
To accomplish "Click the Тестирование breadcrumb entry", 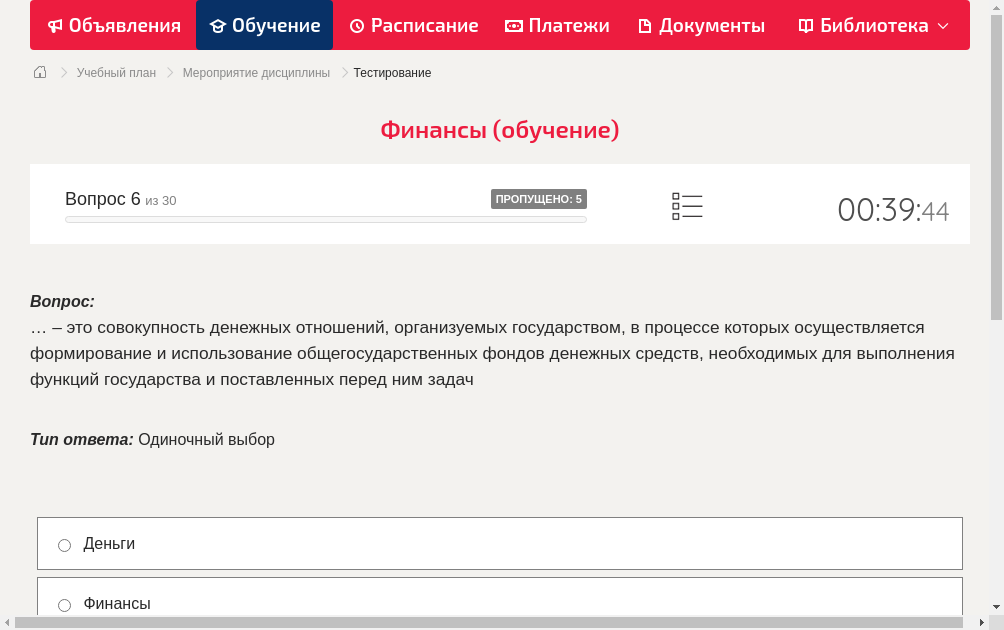I will (x=391, y=72).
